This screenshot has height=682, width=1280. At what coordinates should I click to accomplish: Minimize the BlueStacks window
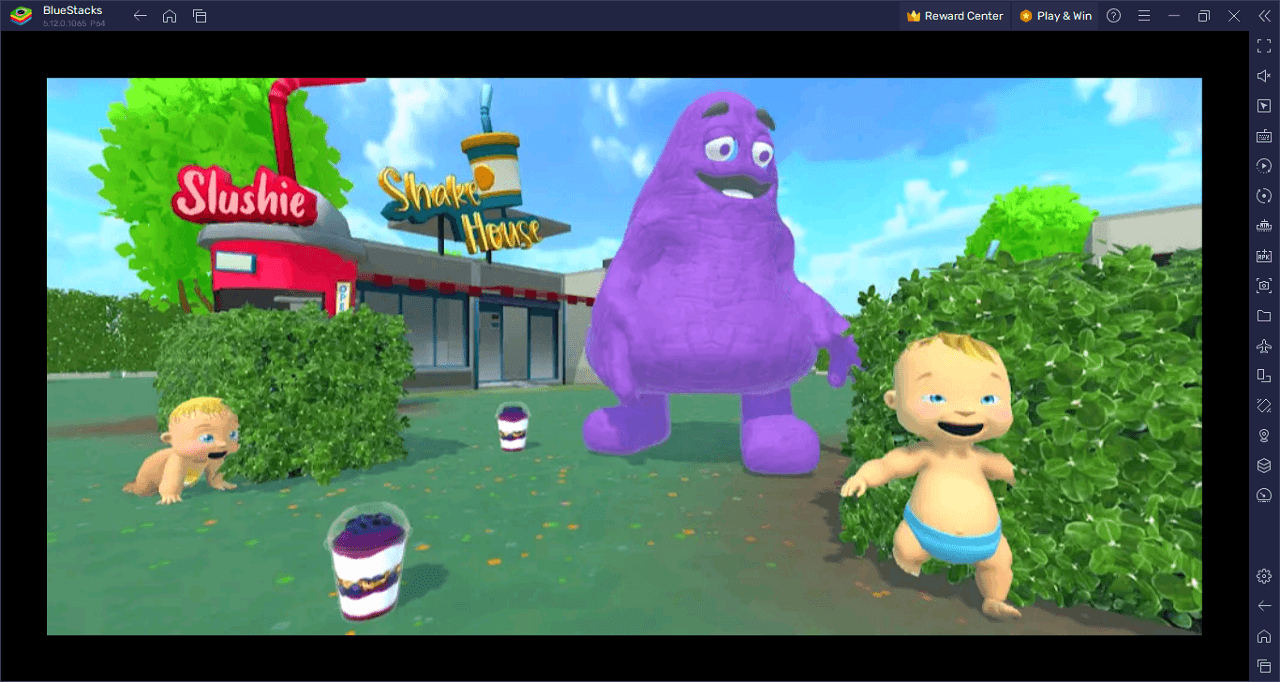[1174, 16]
